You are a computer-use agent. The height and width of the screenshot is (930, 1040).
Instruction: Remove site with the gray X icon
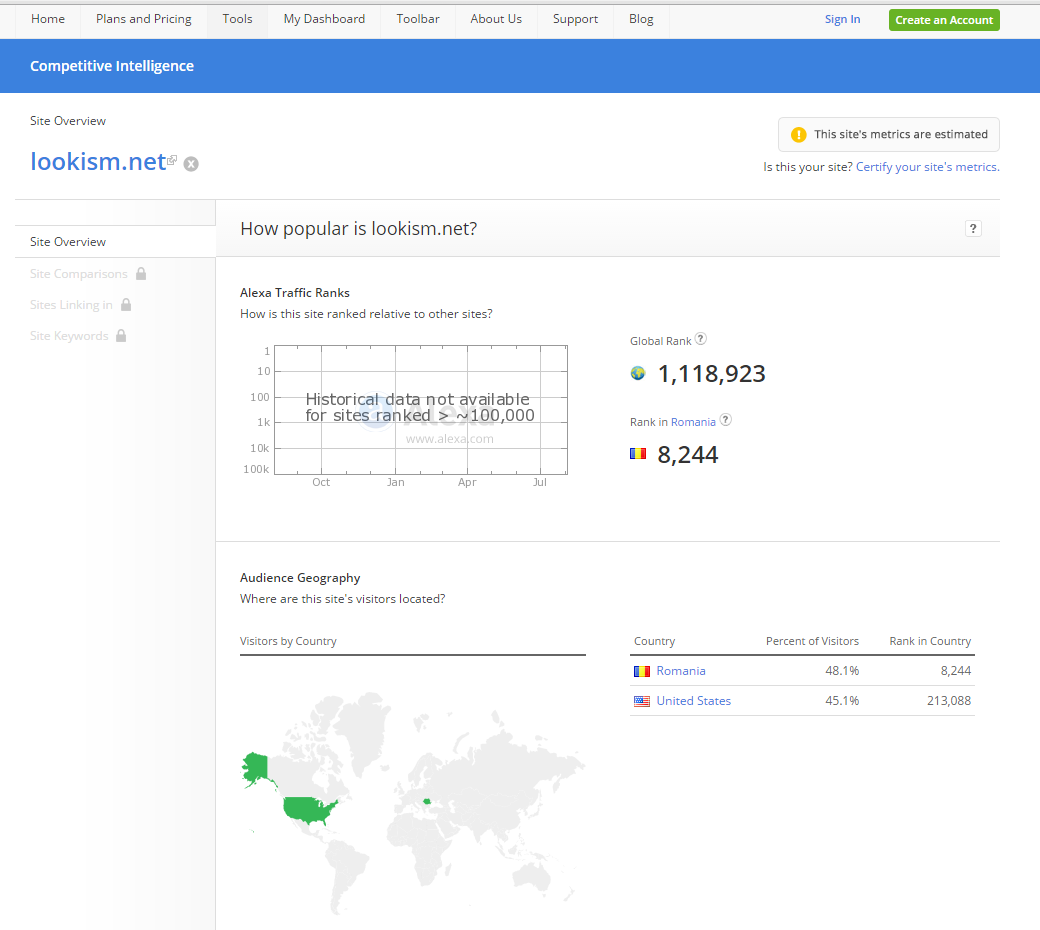[191, 164]
